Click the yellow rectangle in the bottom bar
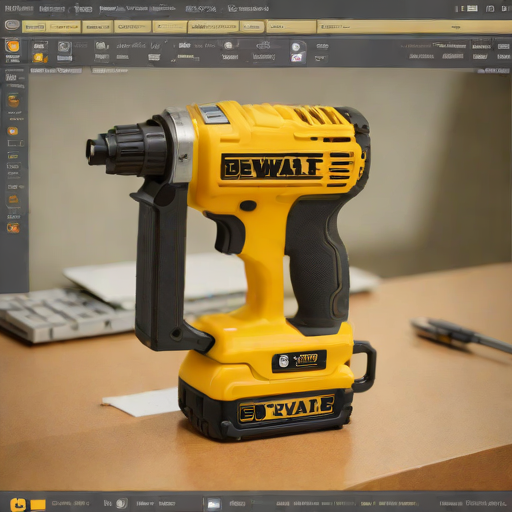This screenshot has height=512, width=512. pos(38,504)
